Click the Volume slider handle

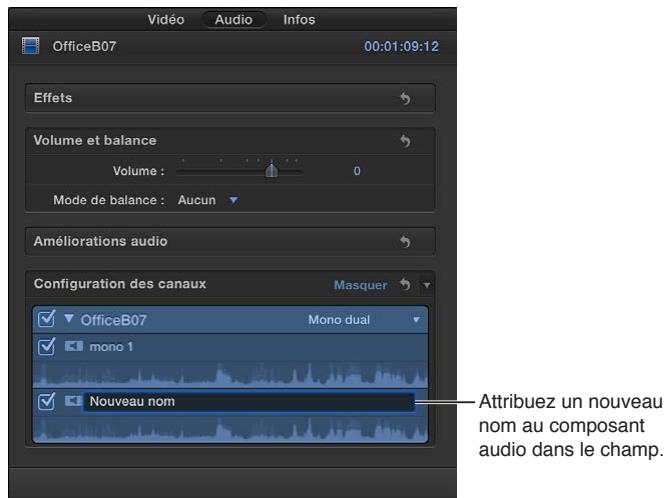[x=271, y=171]
